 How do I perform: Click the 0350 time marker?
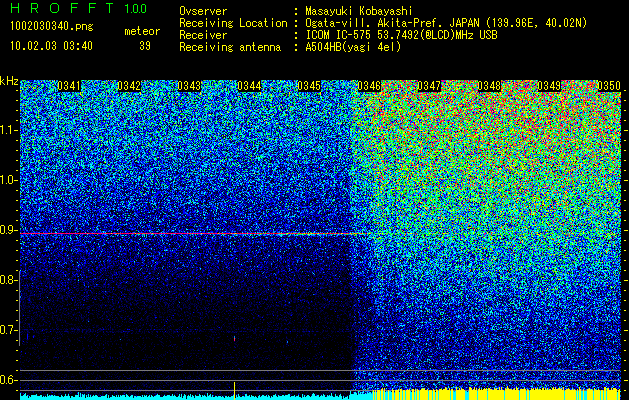point(609,86)
